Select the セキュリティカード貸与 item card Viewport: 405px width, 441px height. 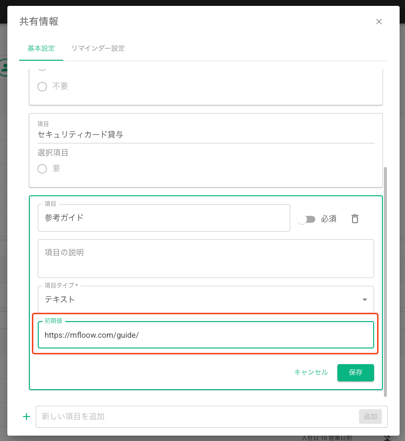[206, 150]
